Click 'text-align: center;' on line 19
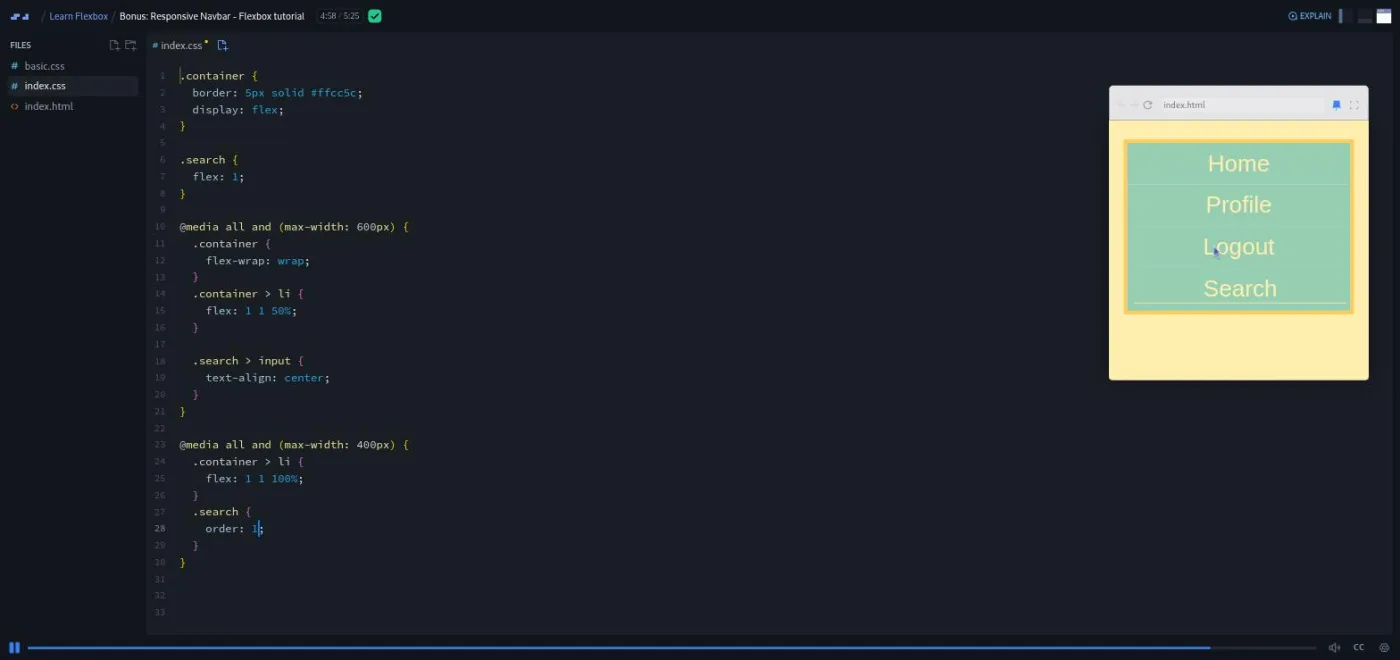 [x=268, y=378]
